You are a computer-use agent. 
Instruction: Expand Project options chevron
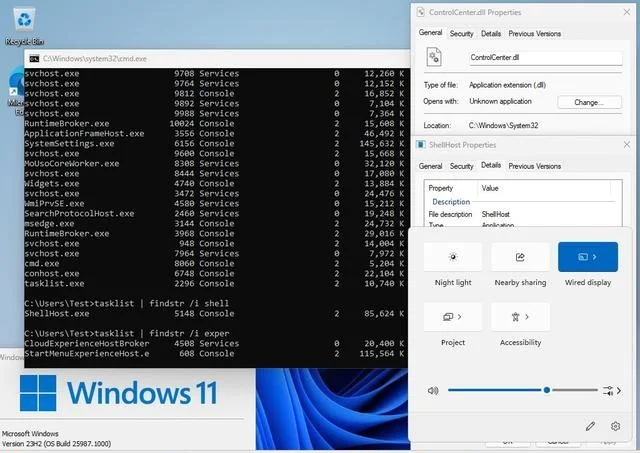pos(460,317)
